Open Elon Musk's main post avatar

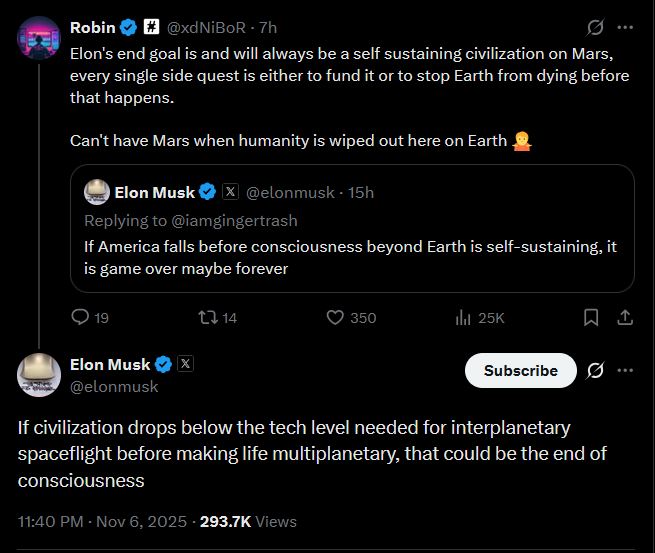coord(40,375)
